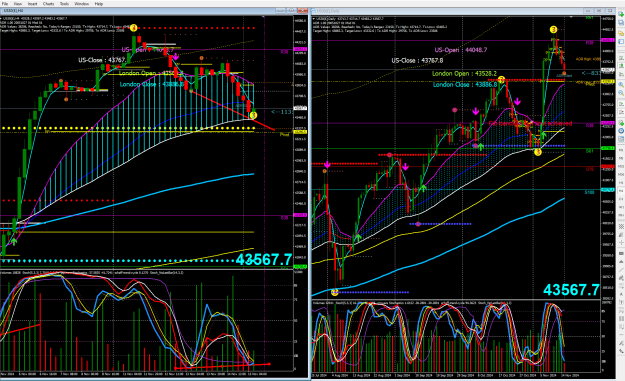Select the M1 timeframe button

(x=621, y=150)
